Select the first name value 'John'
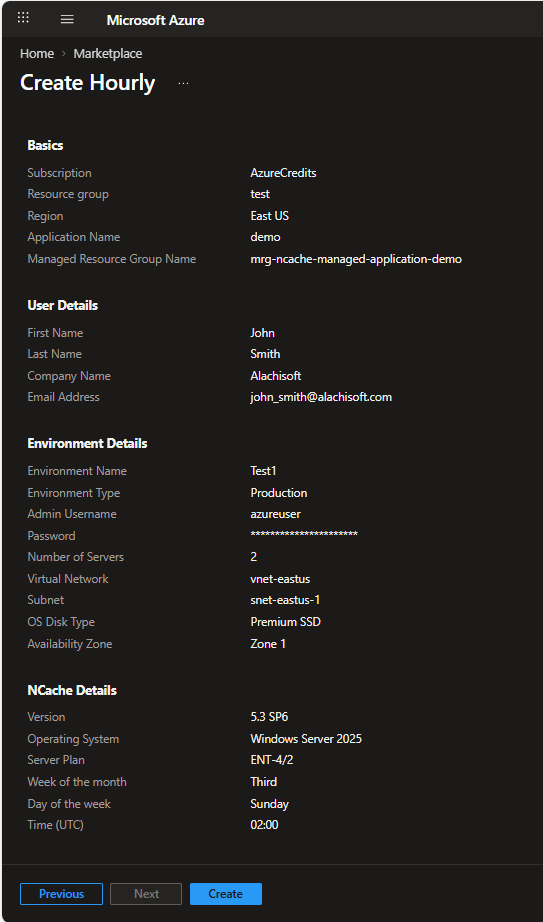The height and width of the screenshot is (922, 543). (262, 333)
